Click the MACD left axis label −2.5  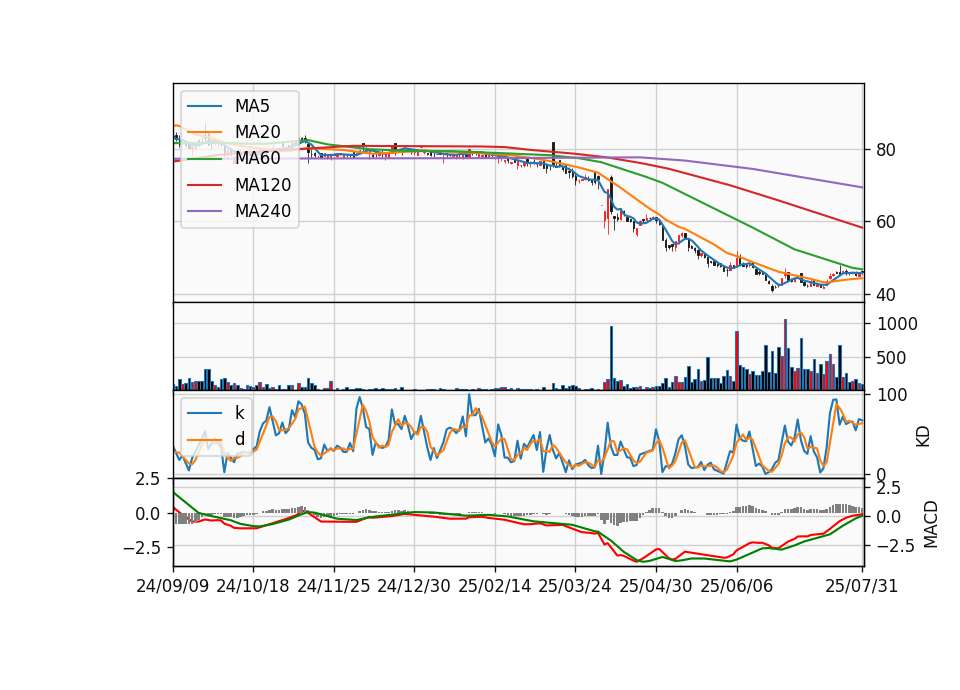pyautogui.click(x=142, y=547)
